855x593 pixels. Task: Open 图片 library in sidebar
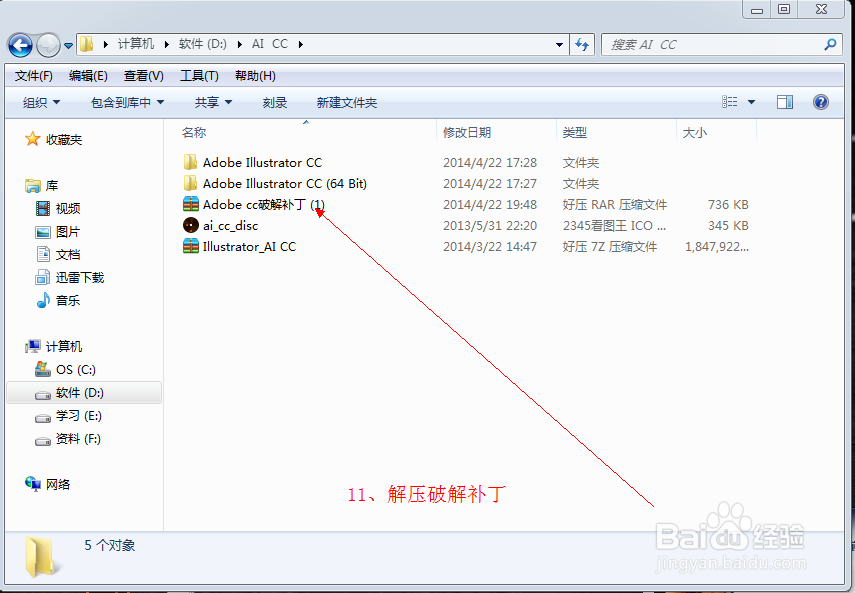tap(68, 232)
